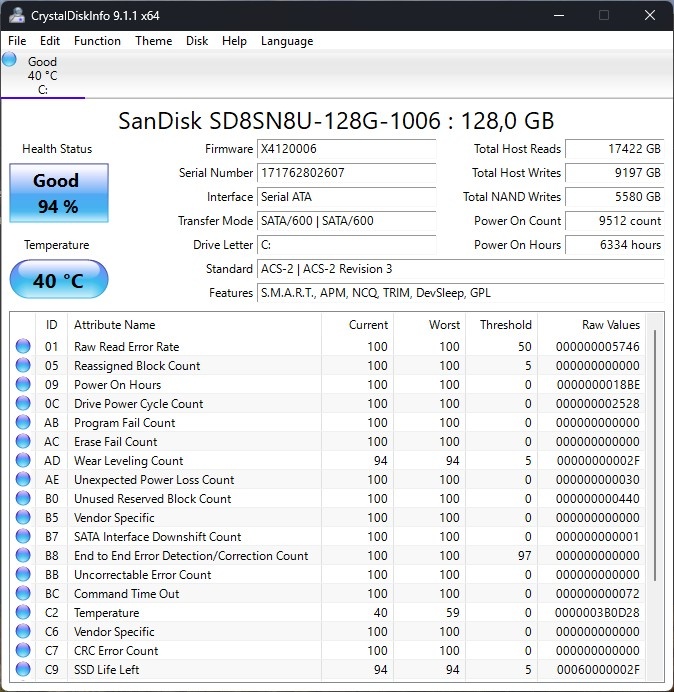The image size is (674, 692).
Task: Click the Drive Letter field
Action: 346,244
